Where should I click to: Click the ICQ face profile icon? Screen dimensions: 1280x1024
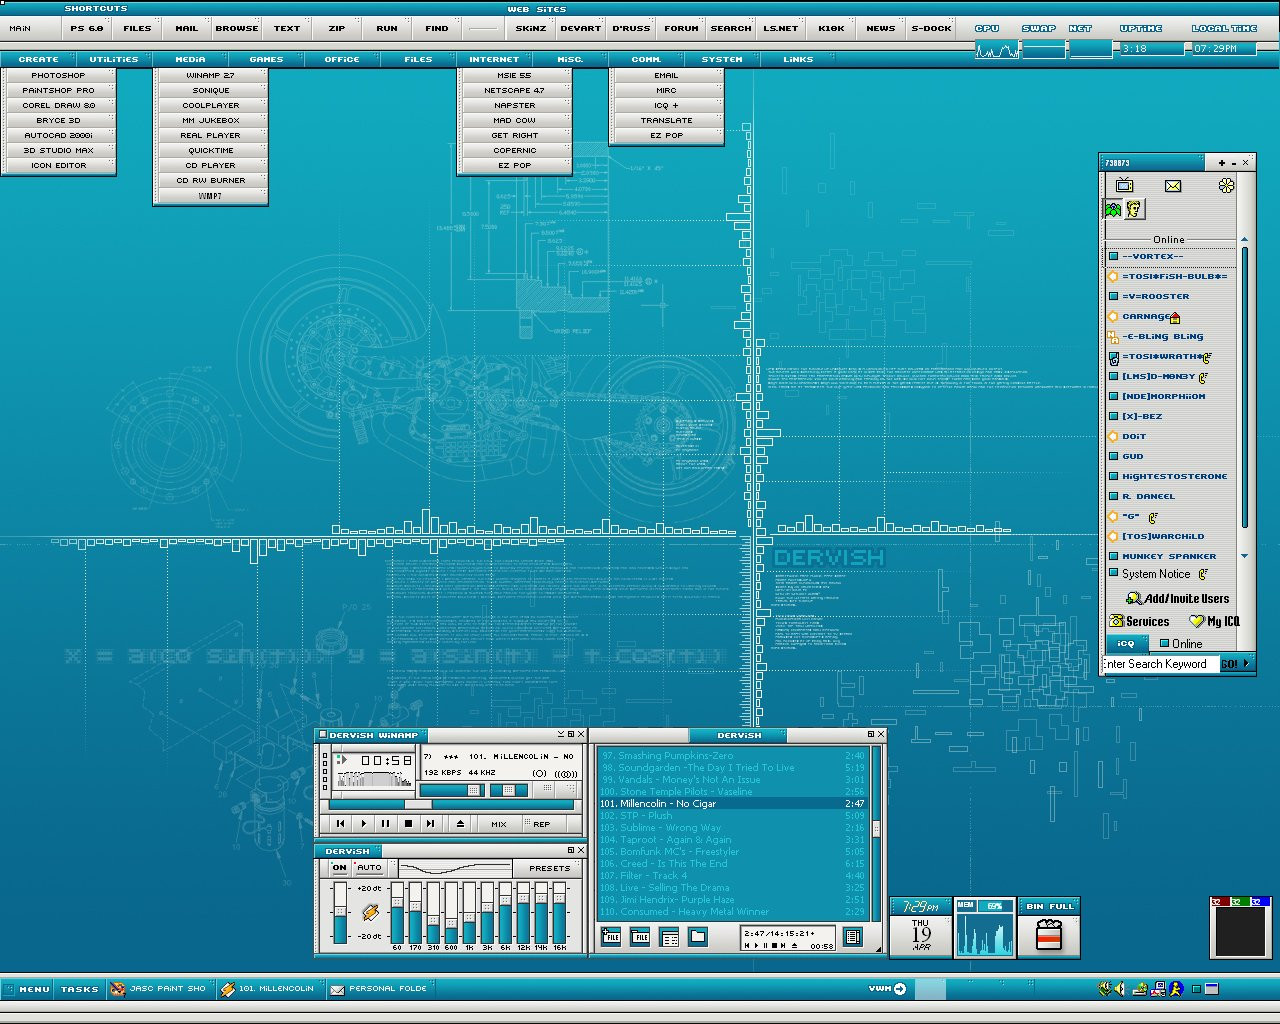point(1135,209)
